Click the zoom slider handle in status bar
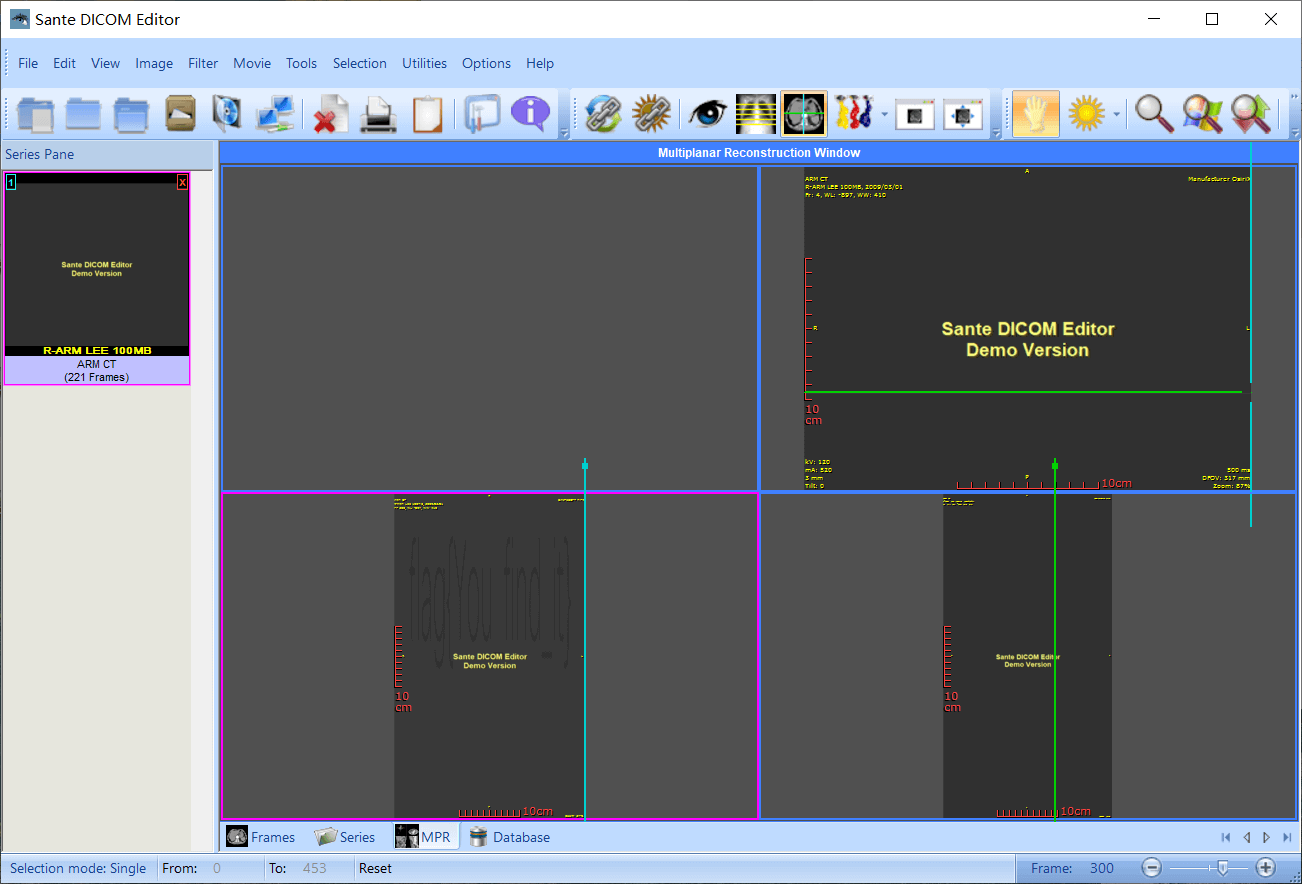This screenshot has width=1302, height=884. (x=1222, y=868)
